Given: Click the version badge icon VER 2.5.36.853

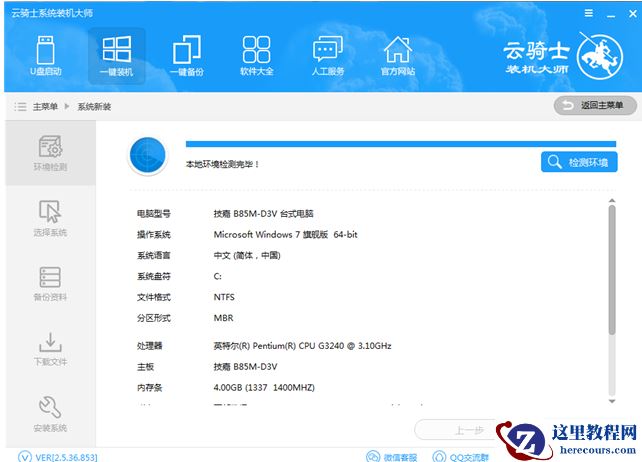Looking at the screenshot, I should (x=25, y=457).
